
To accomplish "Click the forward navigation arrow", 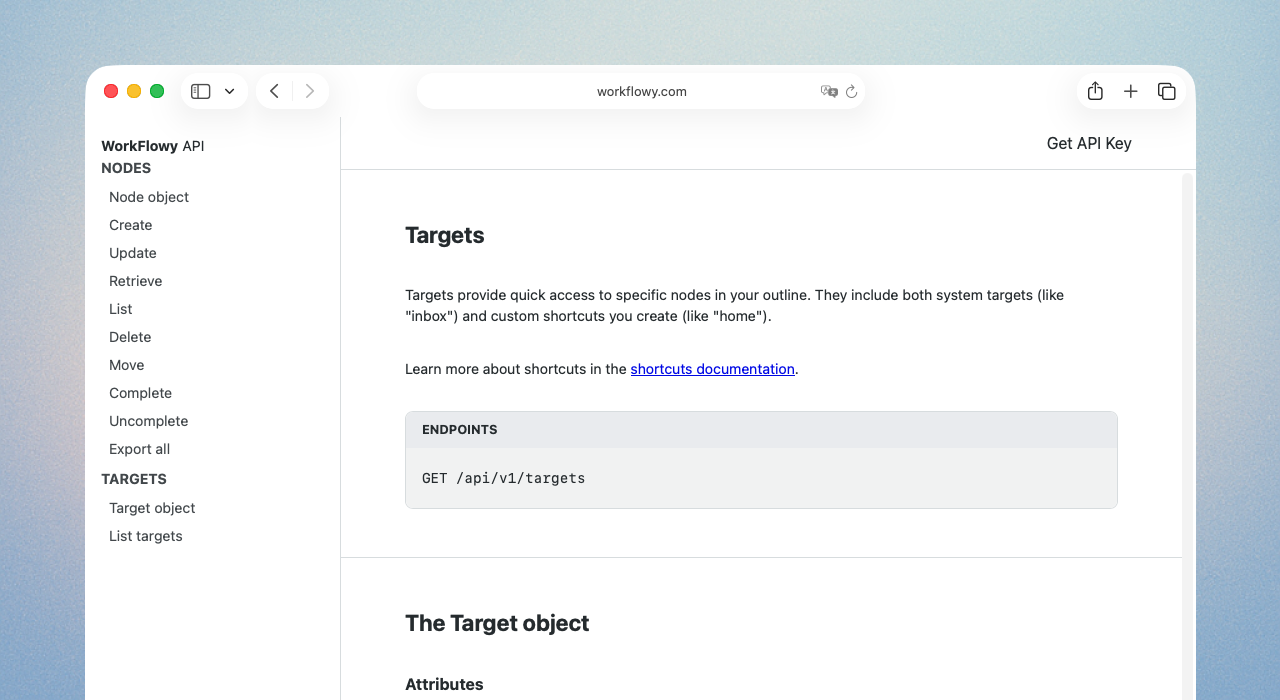I will (310, 90).
